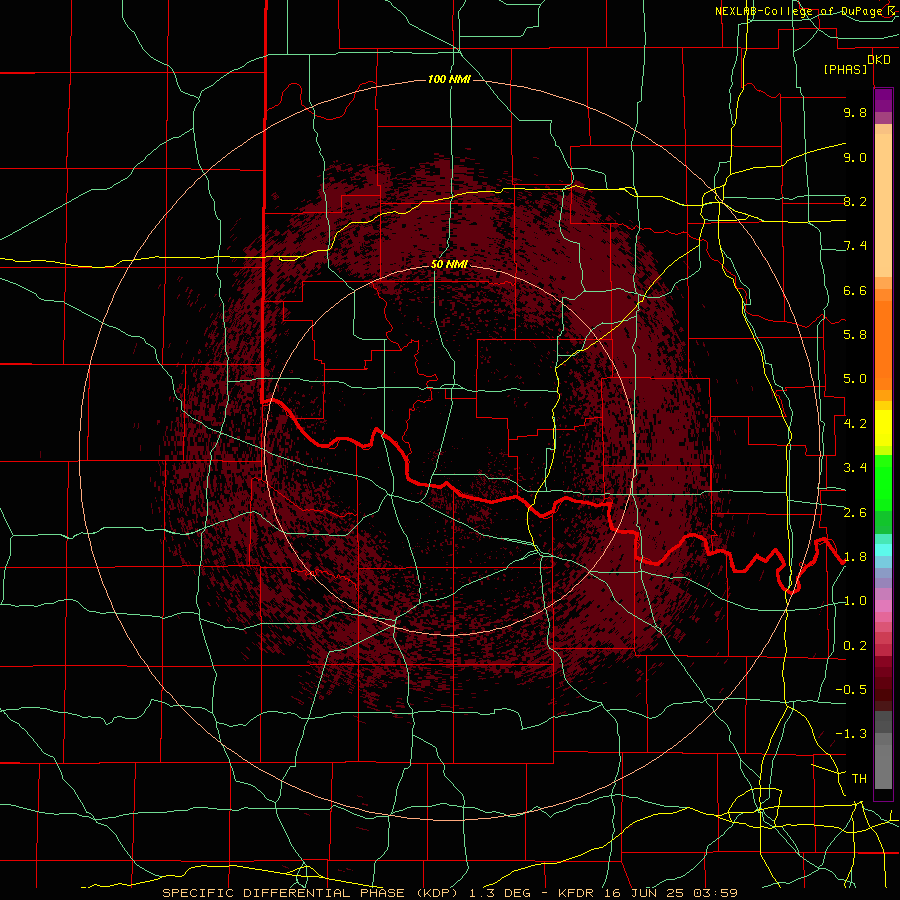900x900 pixels.
Task: Click the 03:59 timestamp
Action: 717,893
